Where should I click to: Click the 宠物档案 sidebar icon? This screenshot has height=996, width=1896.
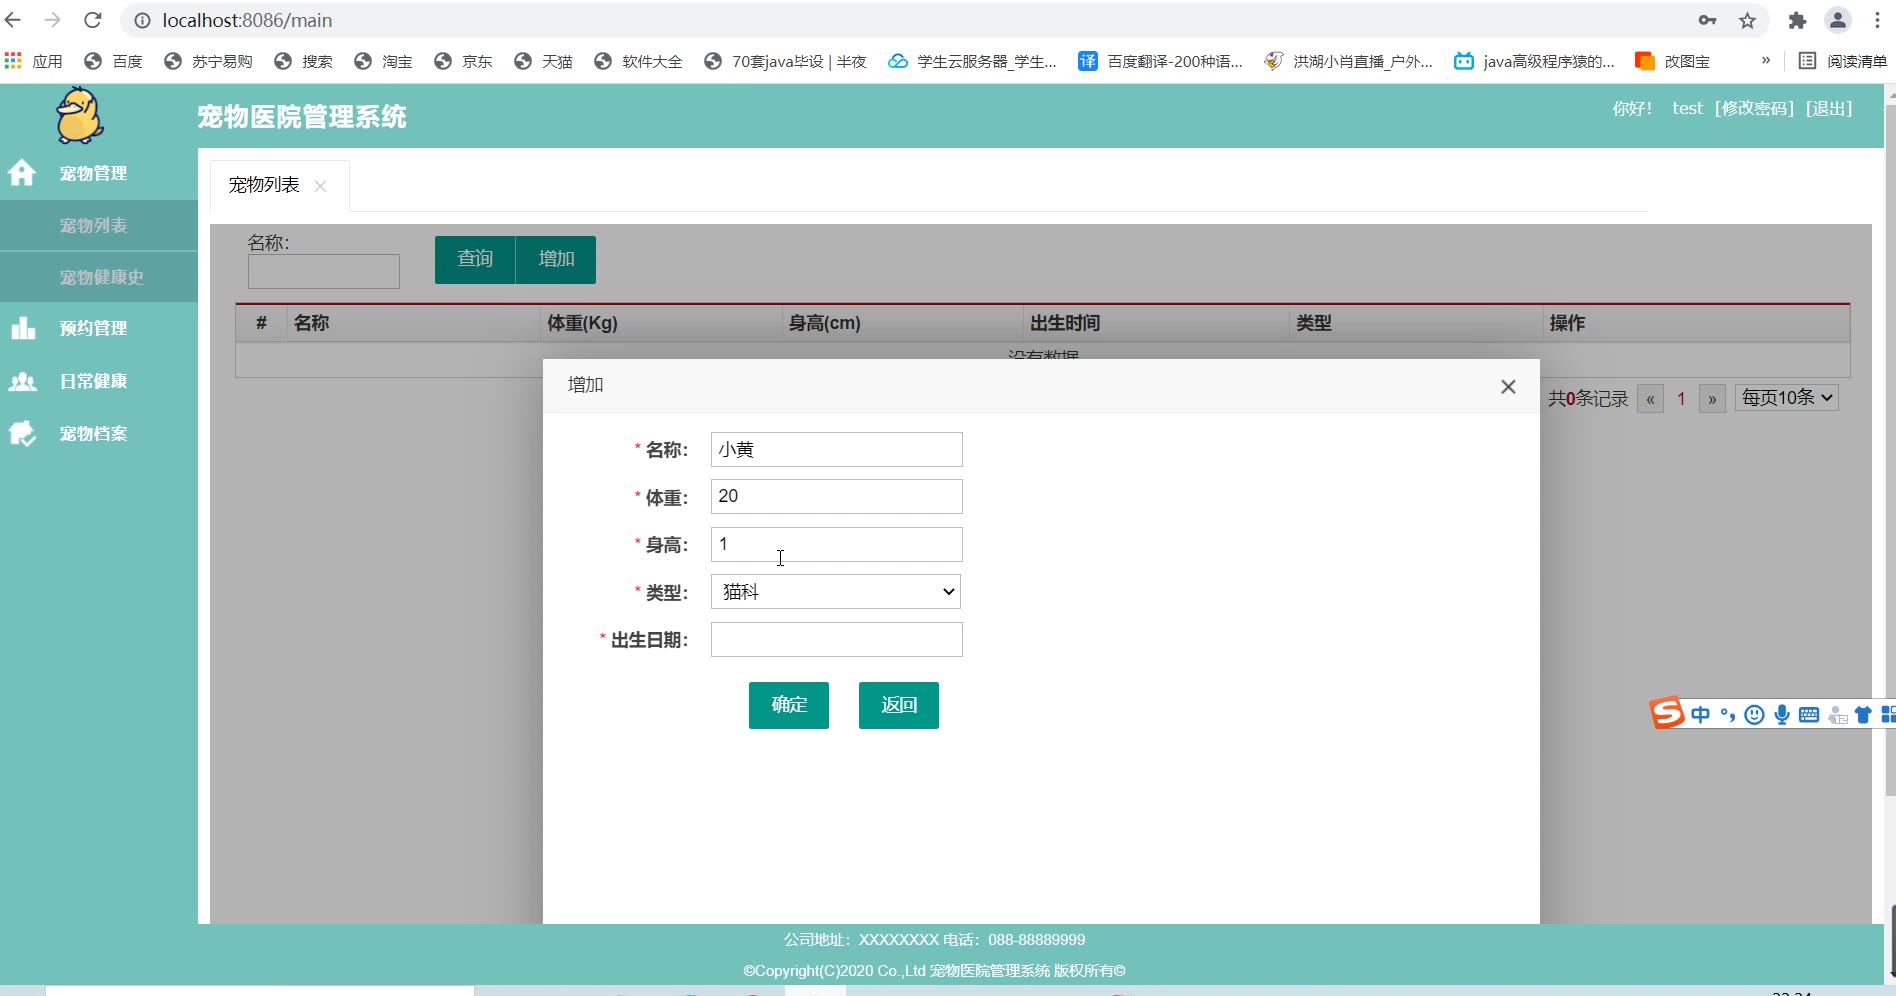[x=22, y=433]
